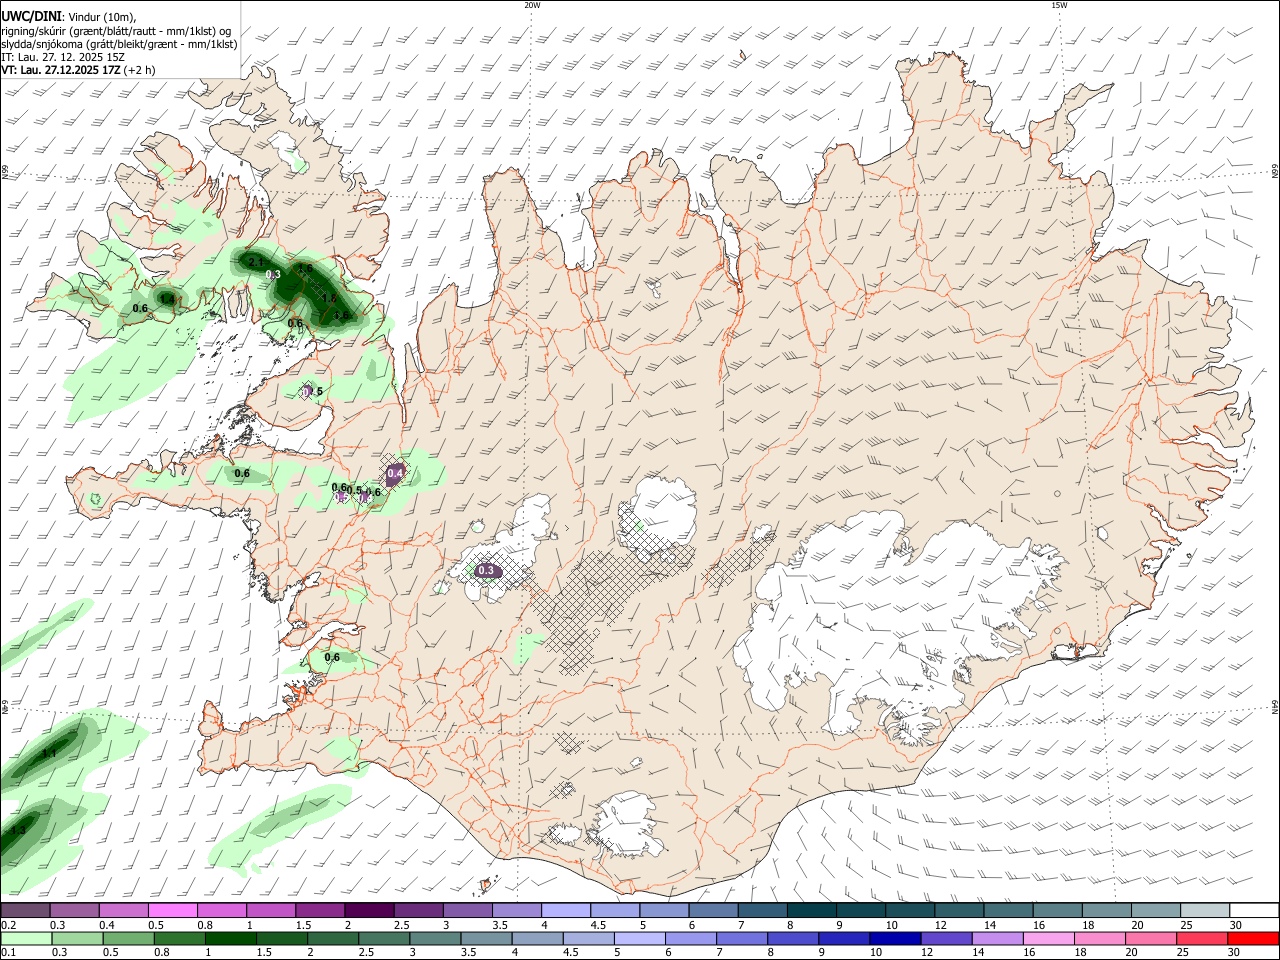1280x960 pixels.
Task: Click the dark teal snow swatch between 8 and 9
Action: (x=812, y=911)
